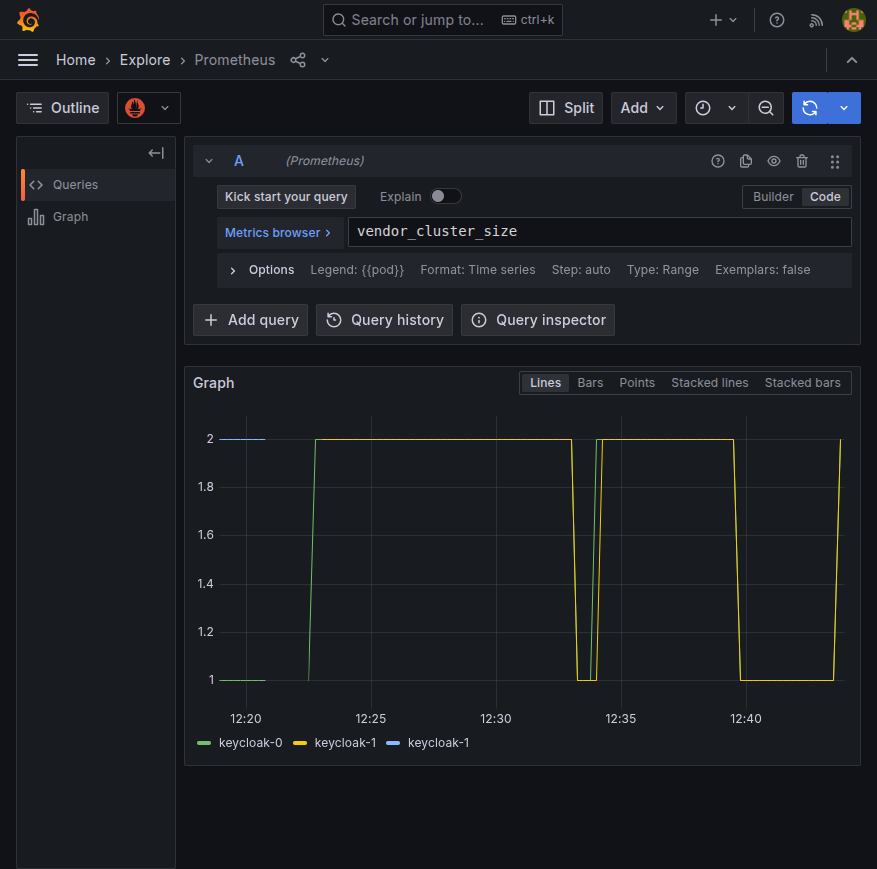Viewport: 877px width, 869px height.
Task: Click the Step: auto option text
Action: pos(581,270)
